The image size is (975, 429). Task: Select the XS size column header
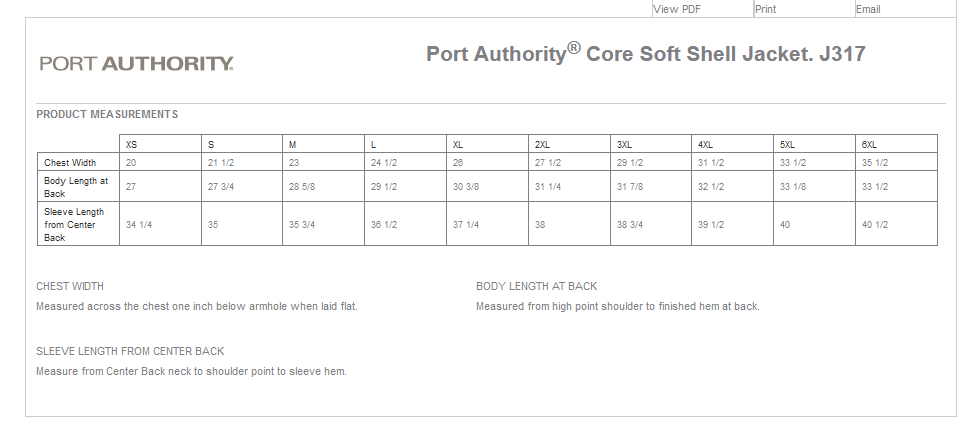click(132, 145)
